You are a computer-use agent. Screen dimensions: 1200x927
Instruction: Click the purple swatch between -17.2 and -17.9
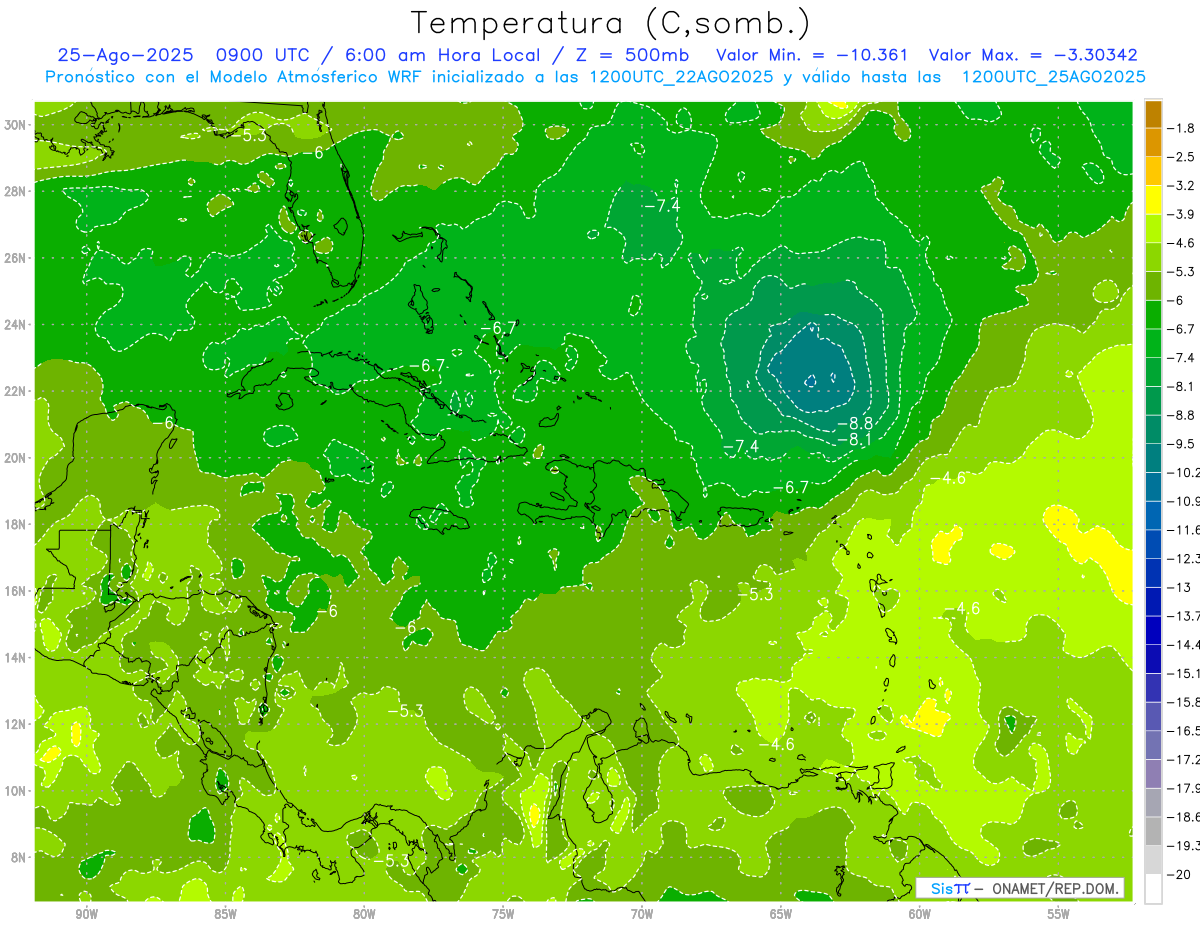pyautogui.click(x=1153, y=774)
